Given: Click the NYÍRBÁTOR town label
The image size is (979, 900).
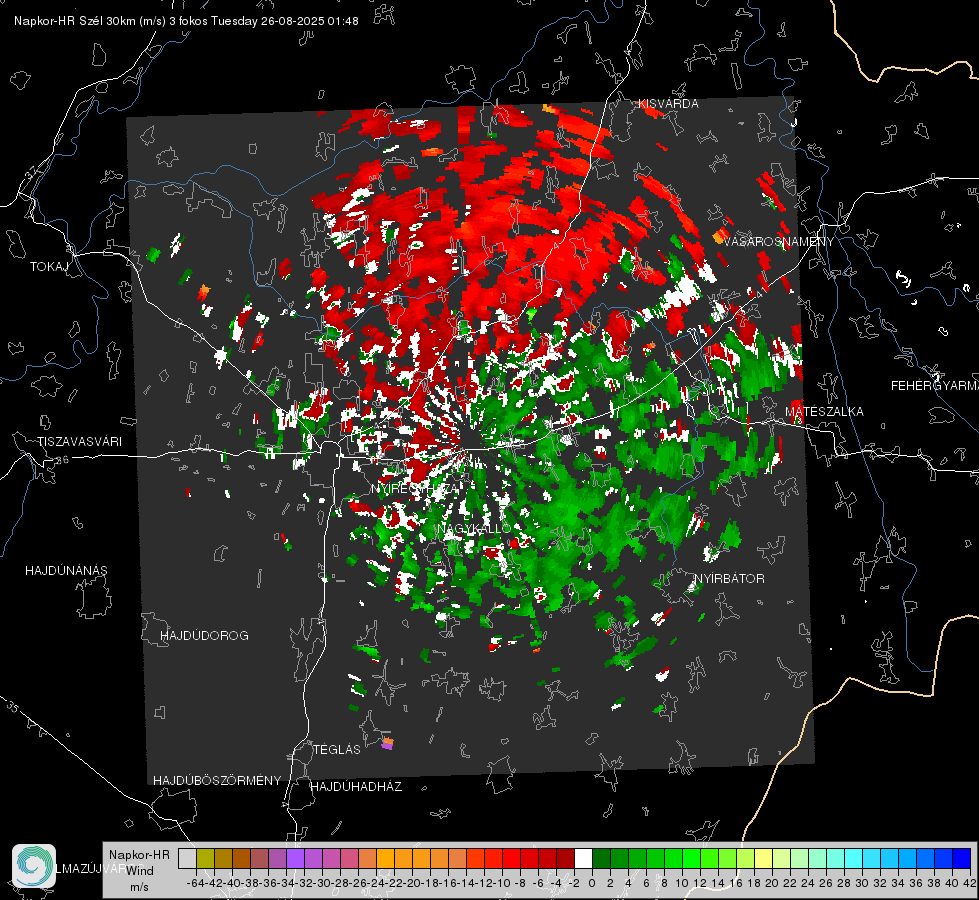Looking at the screenshot, I should click(729, 579).
